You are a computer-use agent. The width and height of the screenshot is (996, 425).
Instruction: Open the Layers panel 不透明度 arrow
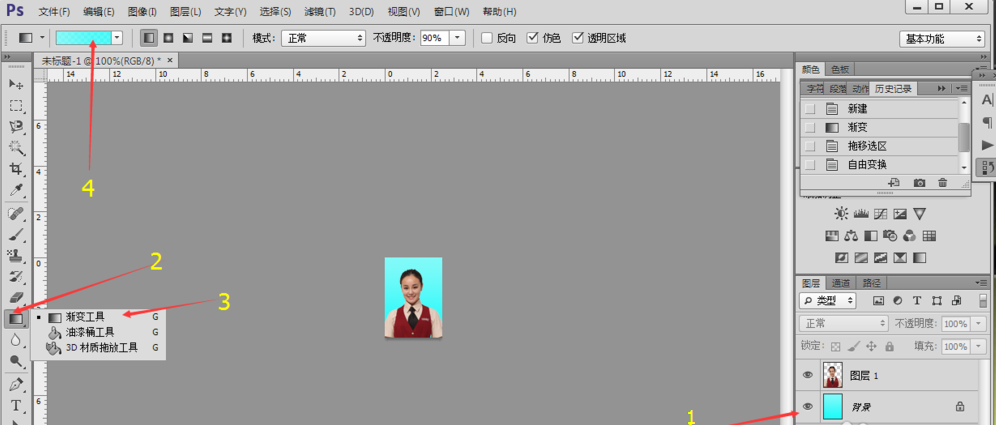point(979,323)
